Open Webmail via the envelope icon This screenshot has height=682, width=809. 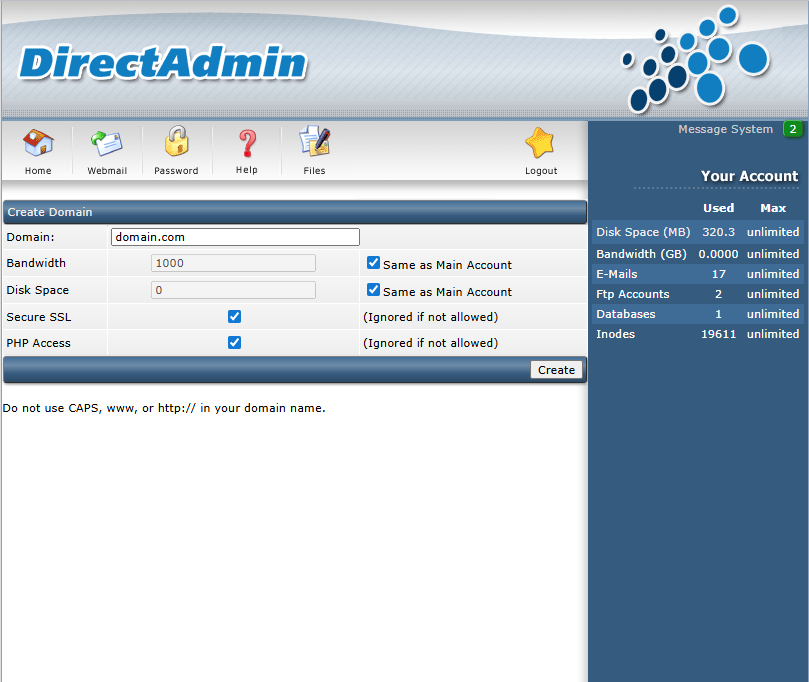pos(107,143)
